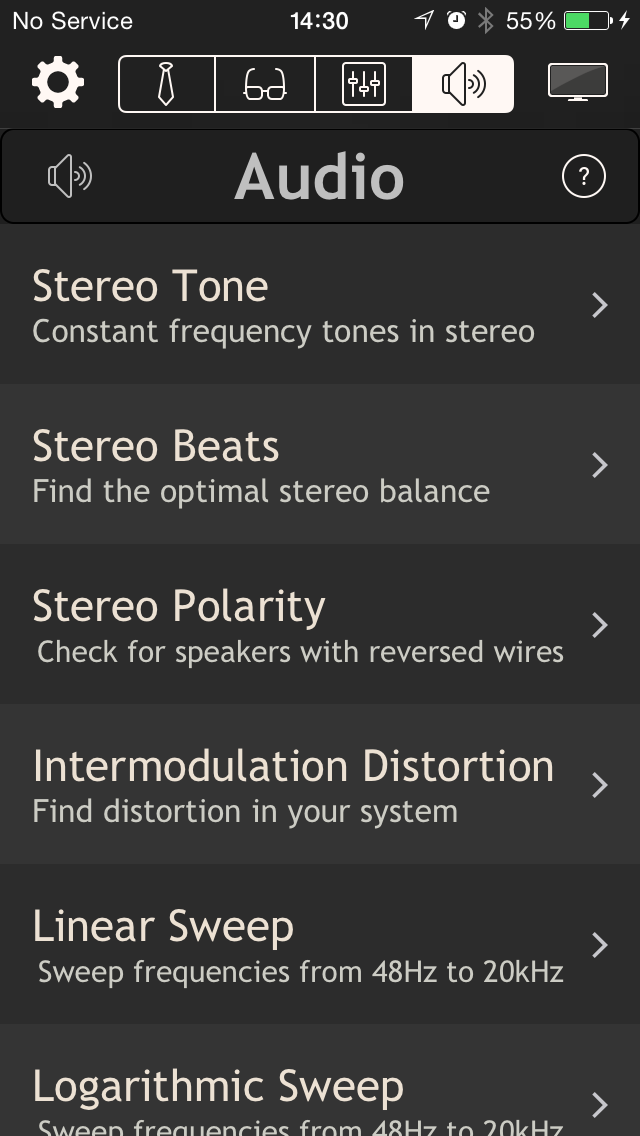Tap the speaker icon beside Audio title

click(70, 176)
